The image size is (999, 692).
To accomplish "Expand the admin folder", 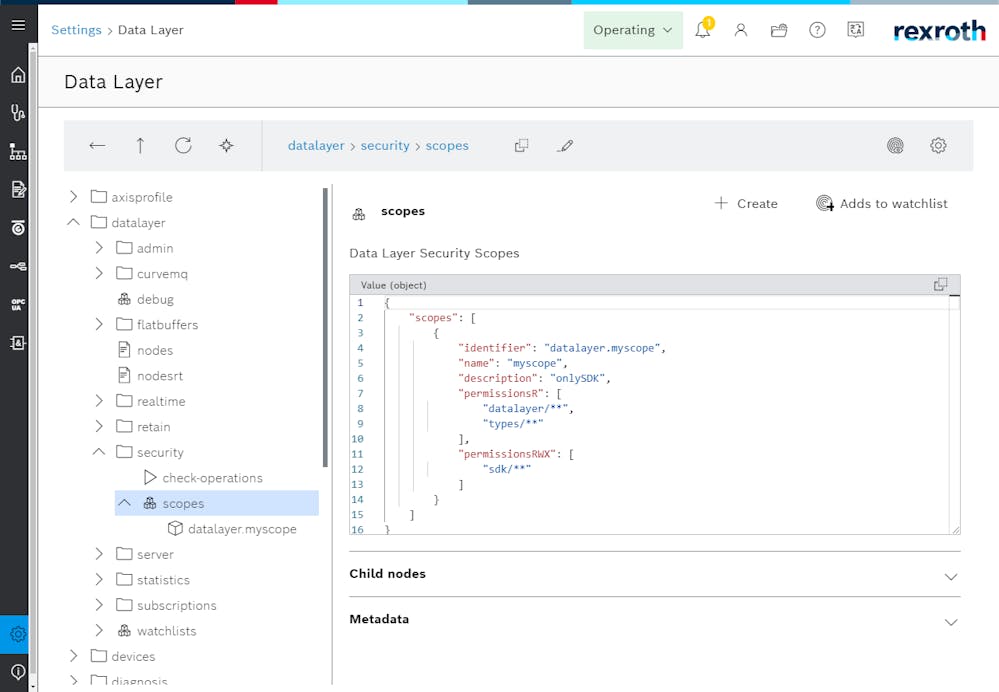I will click(x=99, y=248).
